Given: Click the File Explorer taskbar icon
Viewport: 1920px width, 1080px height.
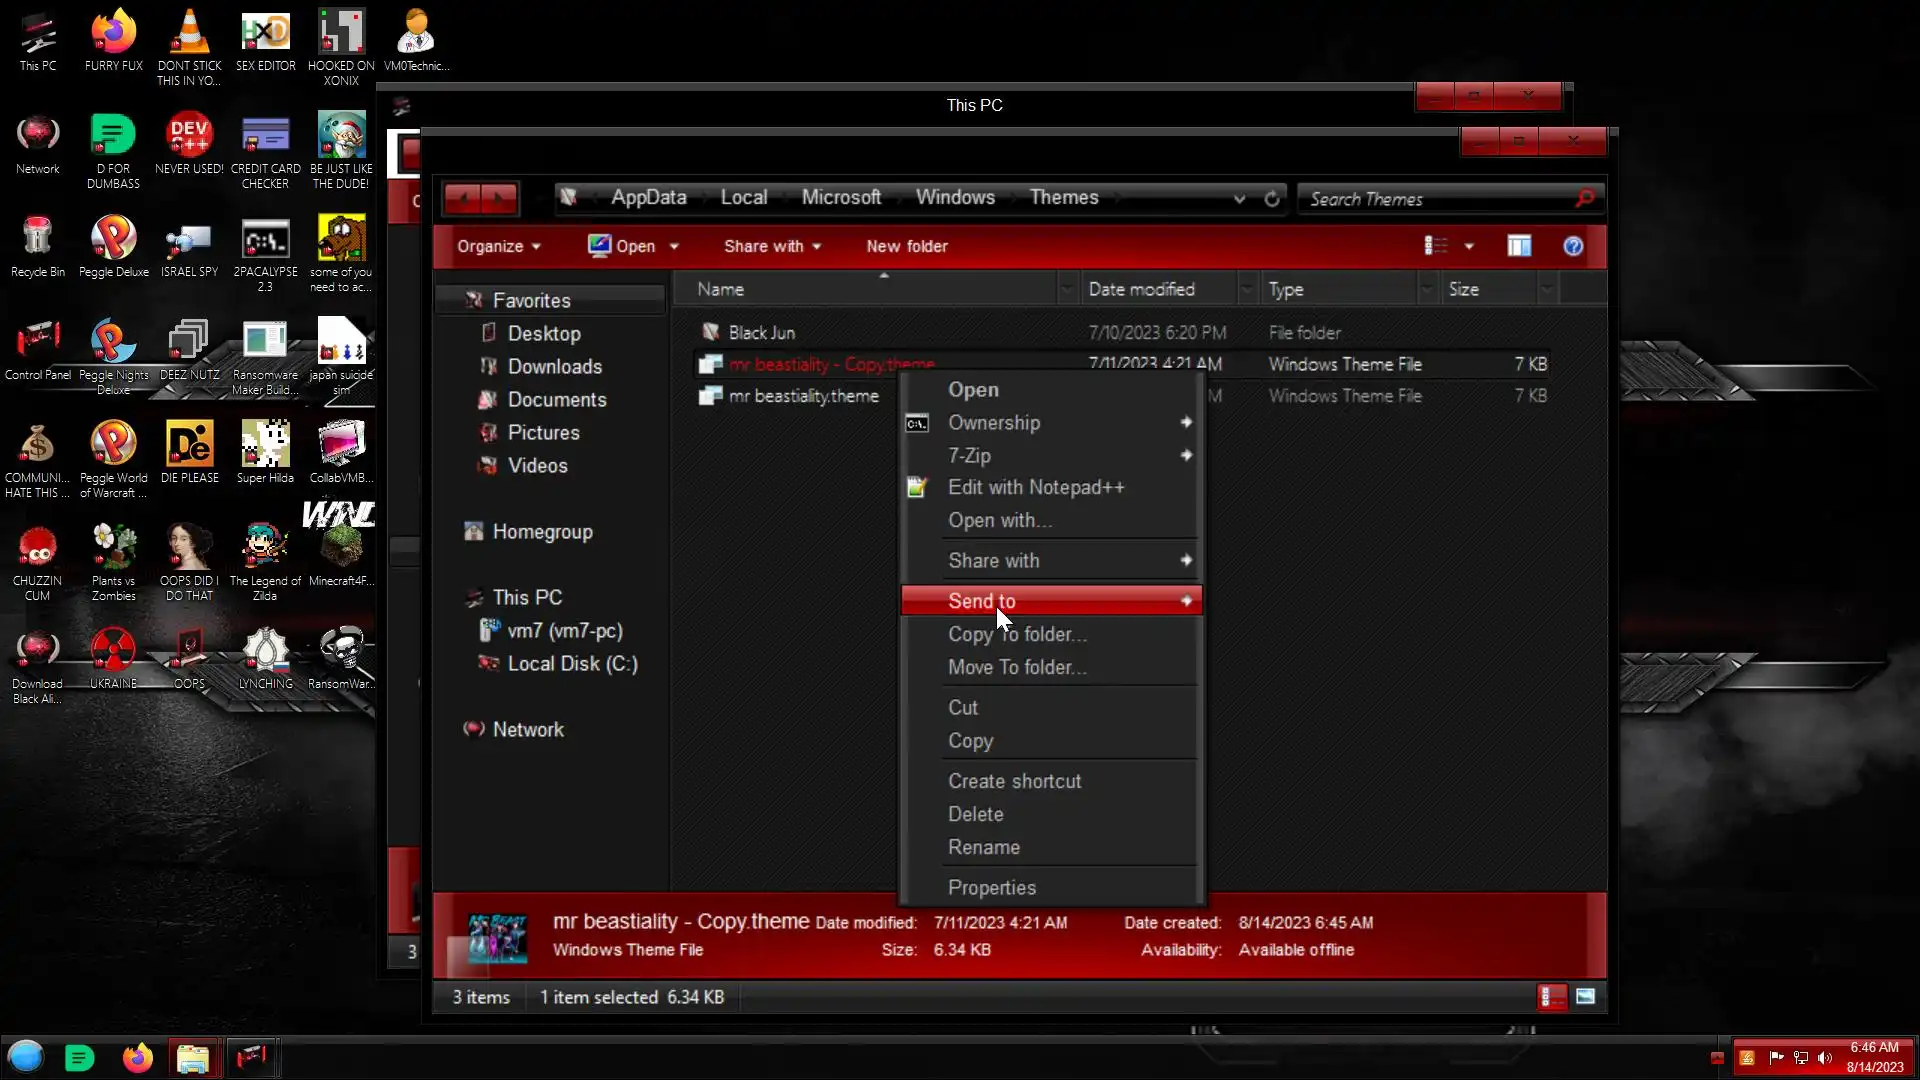Looking at the screenshot, I should click(193, 1057).
